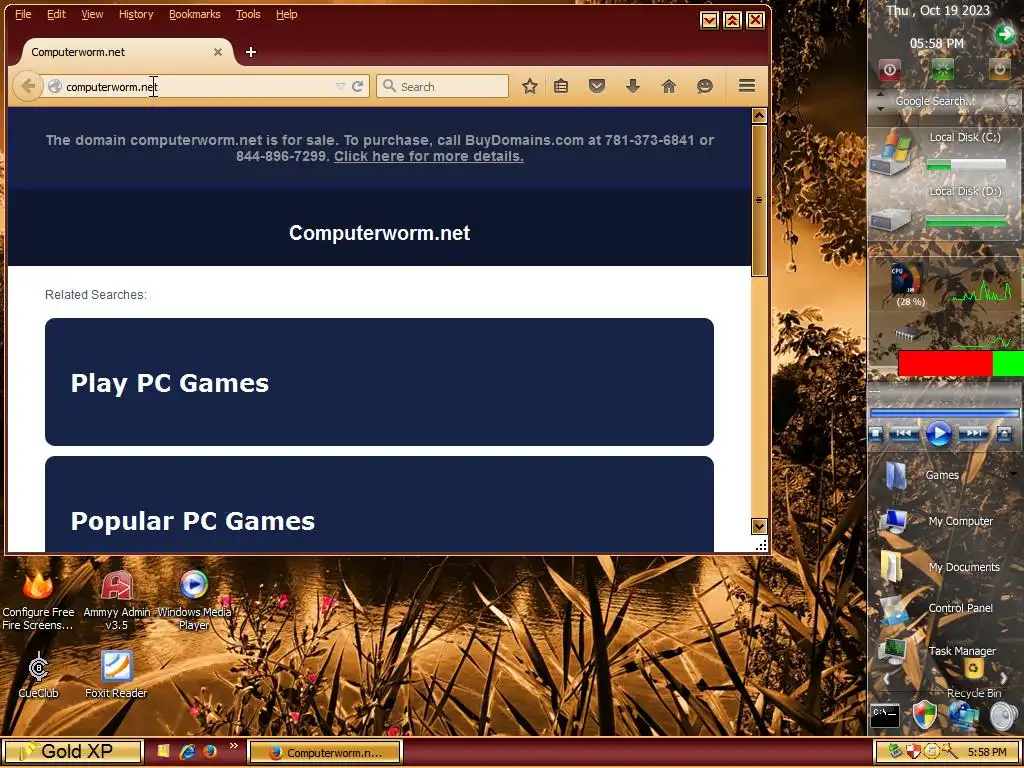Click the CPU meter gauge icon

(907, 280)
